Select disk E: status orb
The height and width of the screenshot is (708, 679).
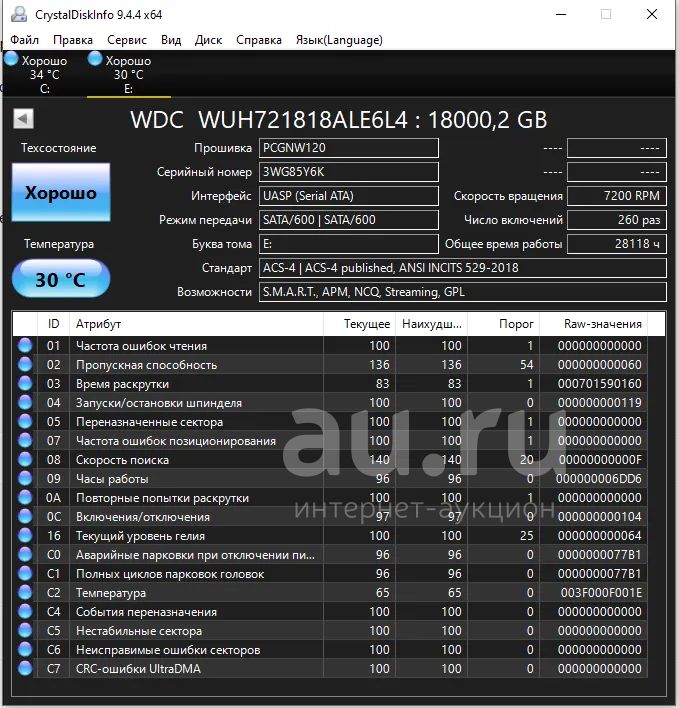point(95,59)
